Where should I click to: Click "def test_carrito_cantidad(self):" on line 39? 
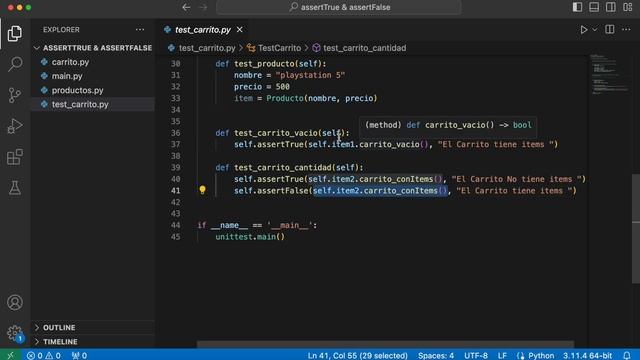pos(289,167)
